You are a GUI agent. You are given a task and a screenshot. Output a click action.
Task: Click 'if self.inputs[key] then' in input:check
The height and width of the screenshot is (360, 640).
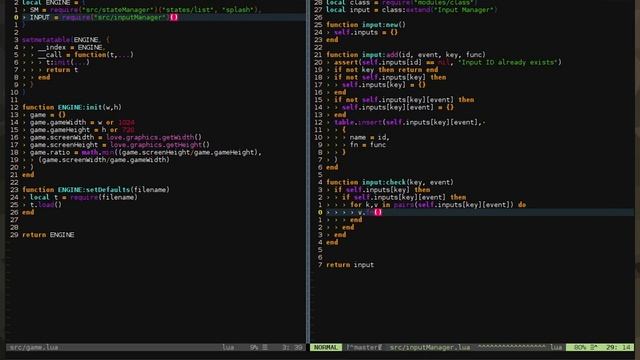coord(382,190)
